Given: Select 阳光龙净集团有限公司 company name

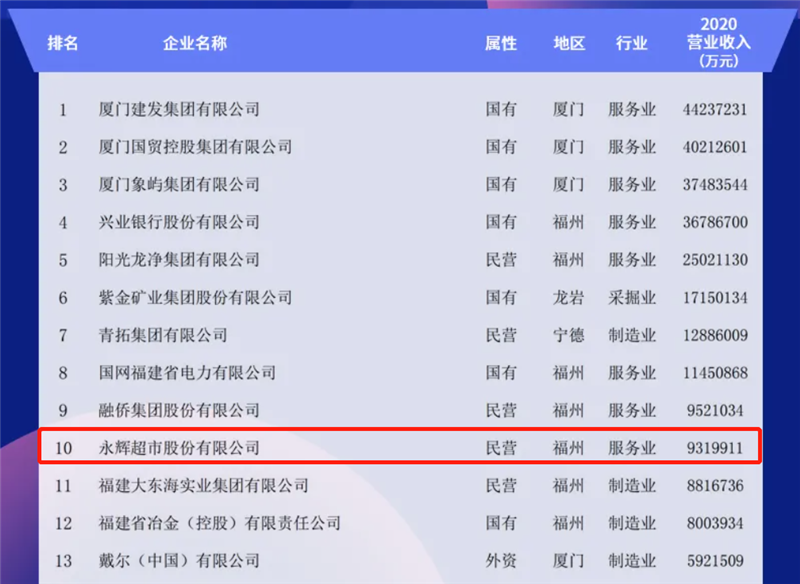Looking at the screenshot, I should (179, 260).
